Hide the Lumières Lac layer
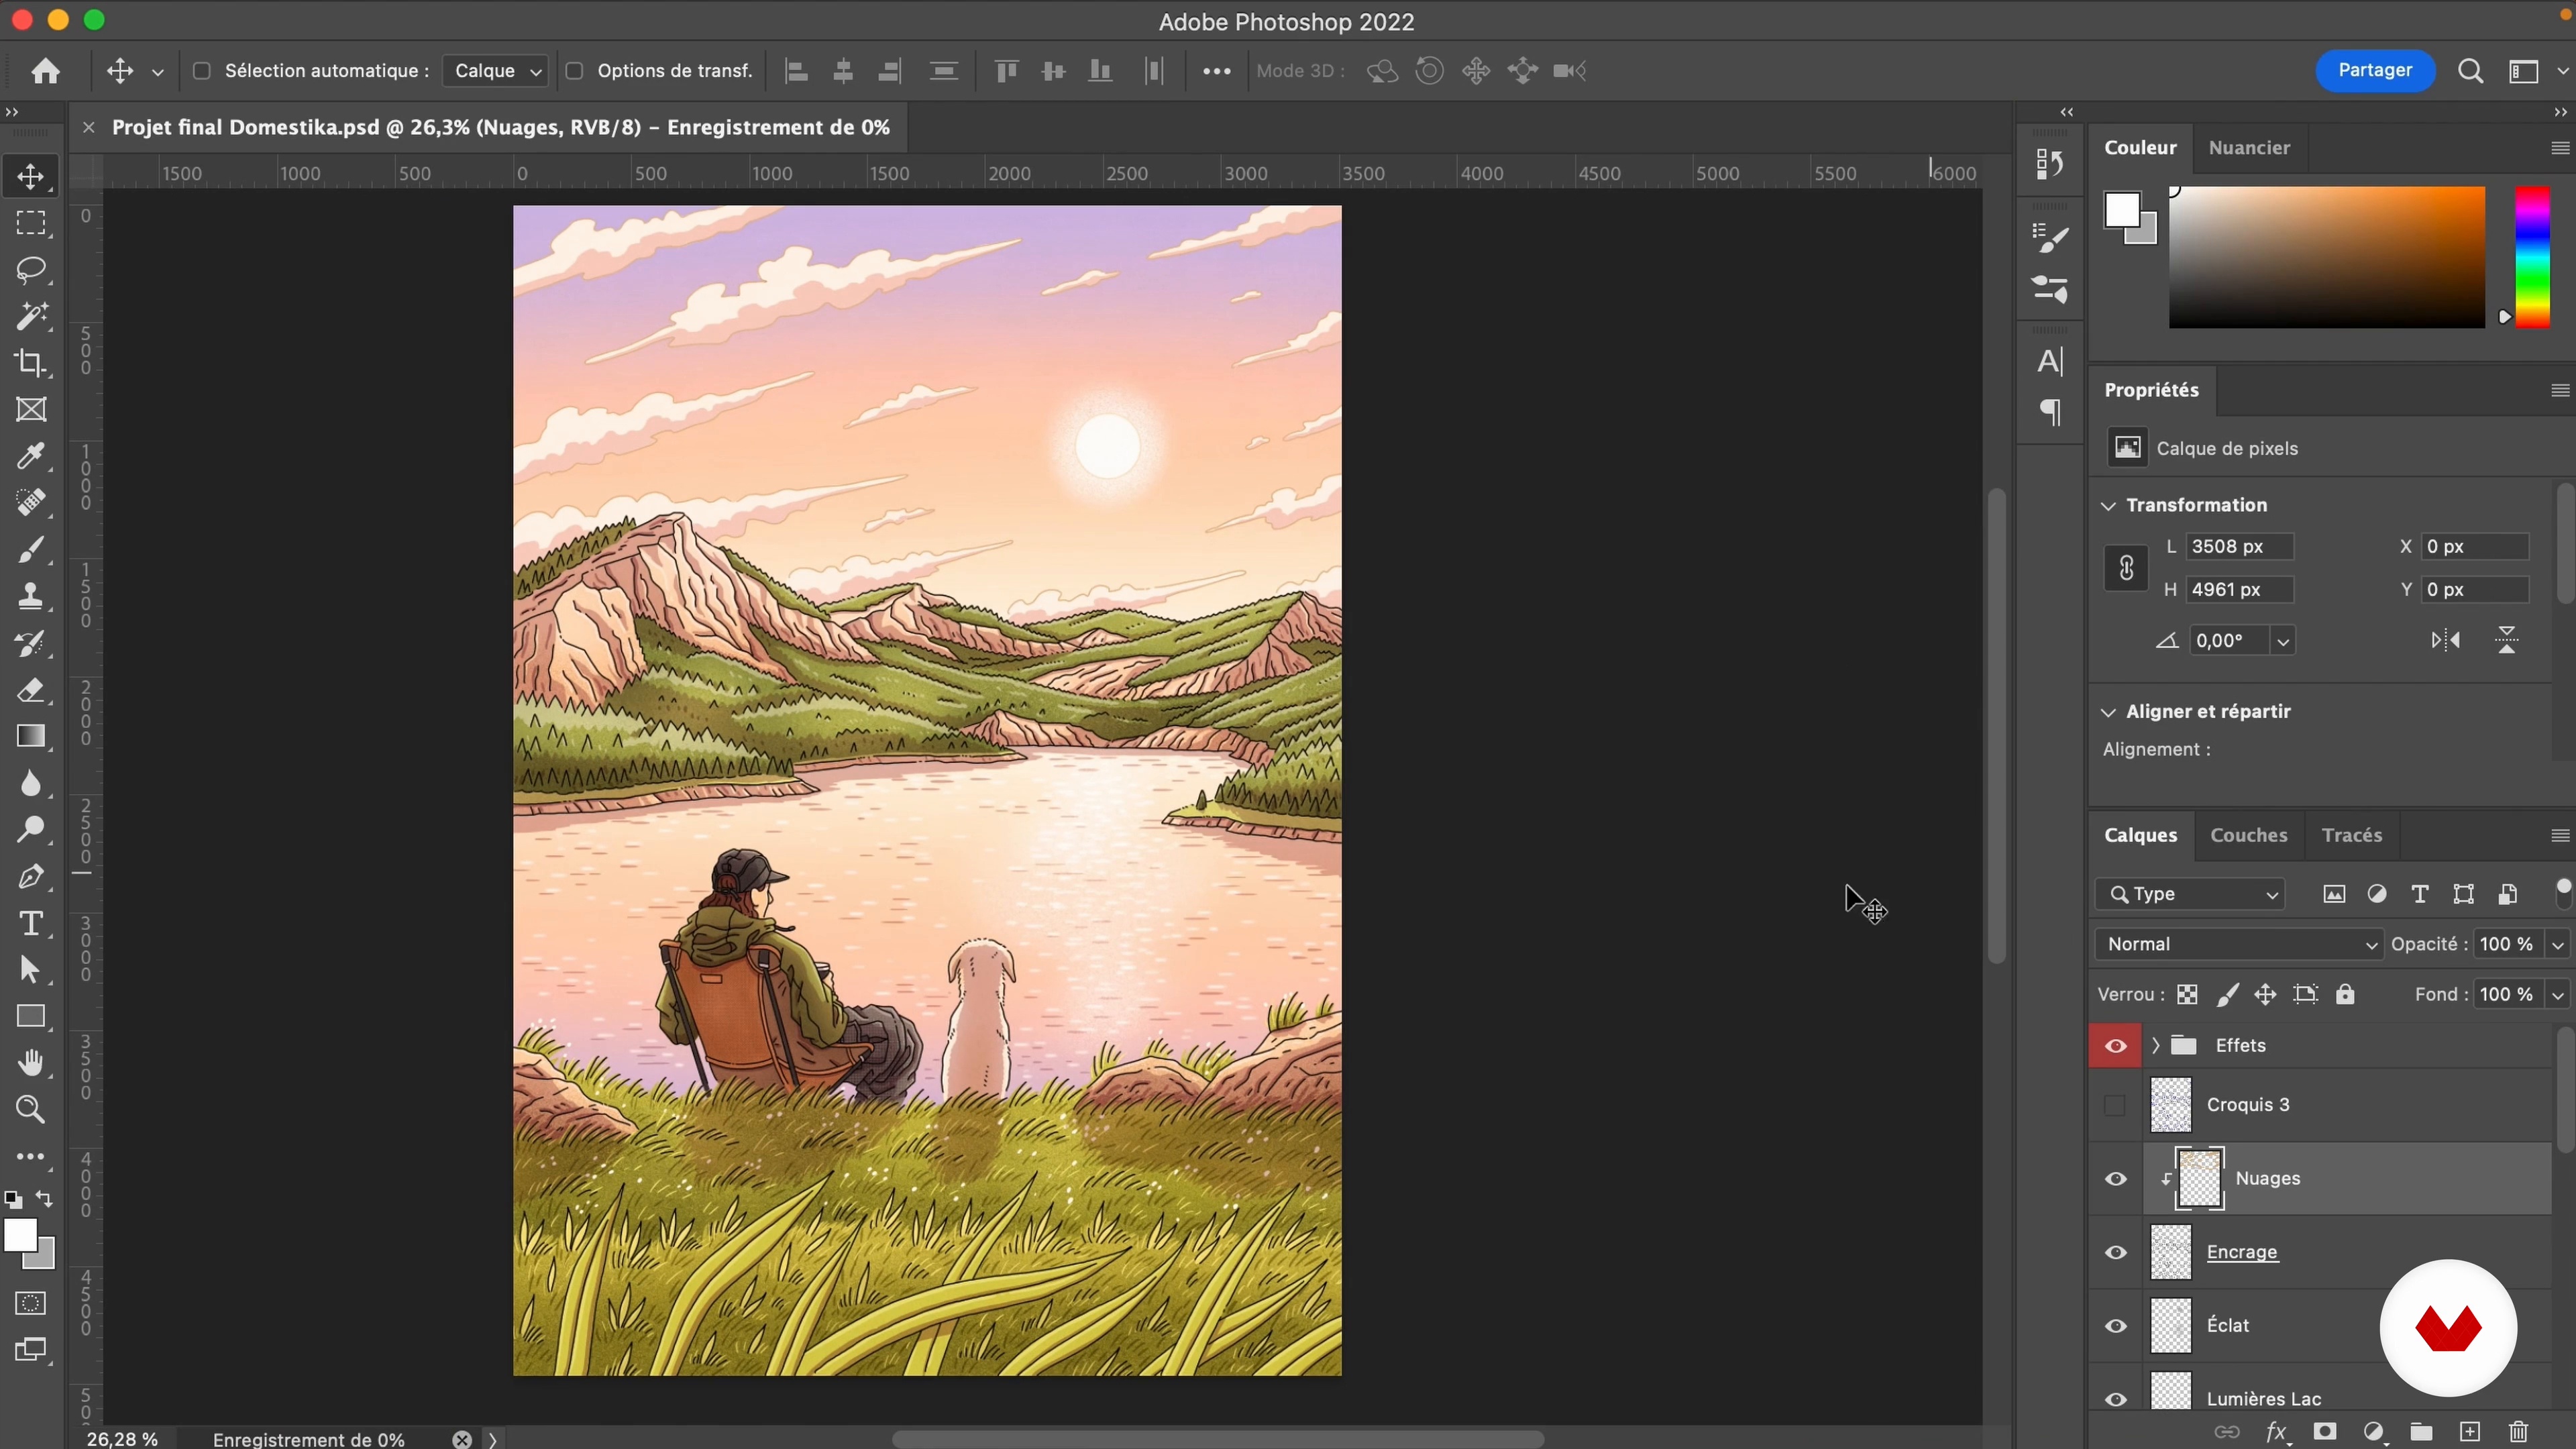 [x=2116, y=1399]
